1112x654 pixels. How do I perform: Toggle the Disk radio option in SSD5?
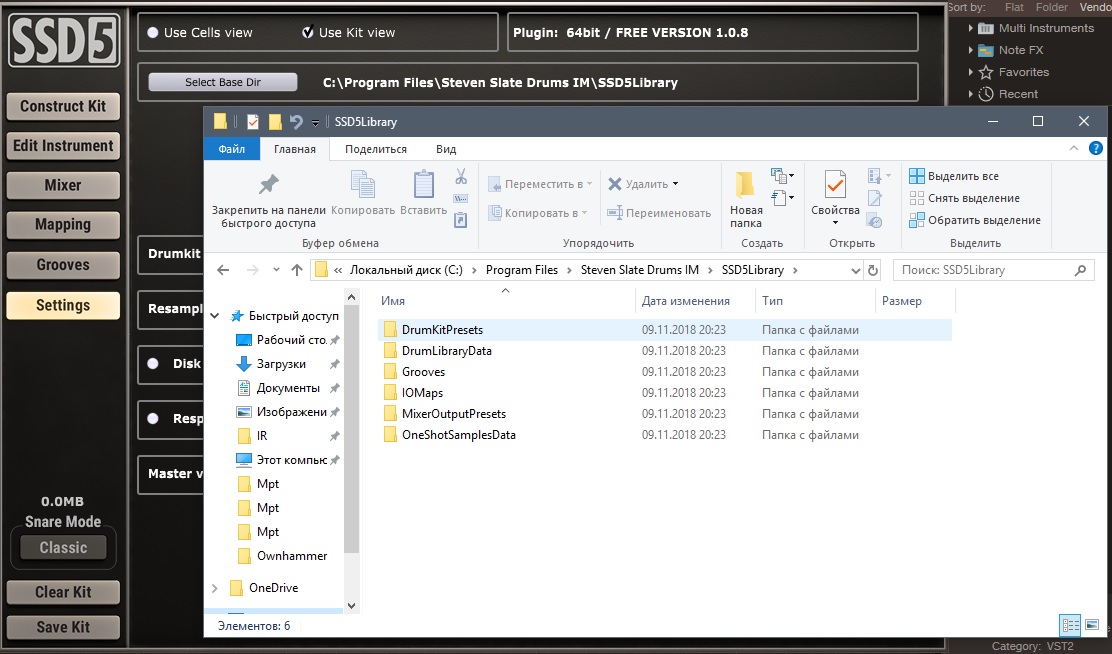[x=152, y=364]
